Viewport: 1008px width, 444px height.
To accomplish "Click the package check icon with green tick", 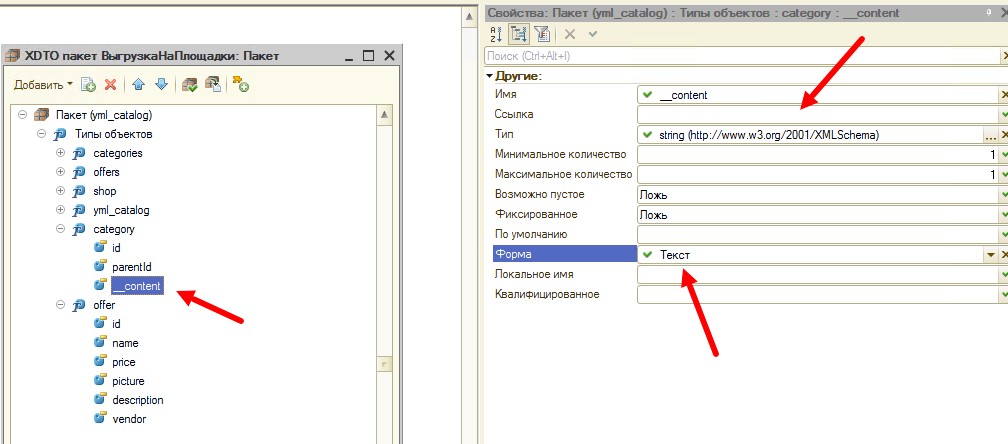I will pos(190,84).
